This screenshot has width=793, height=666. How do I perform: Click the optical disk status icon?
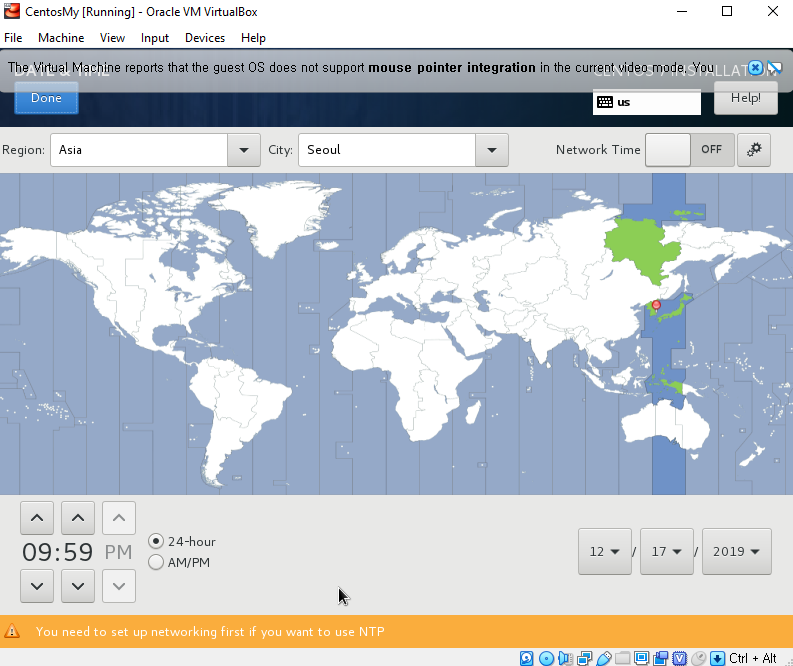[x=546, y=658]
